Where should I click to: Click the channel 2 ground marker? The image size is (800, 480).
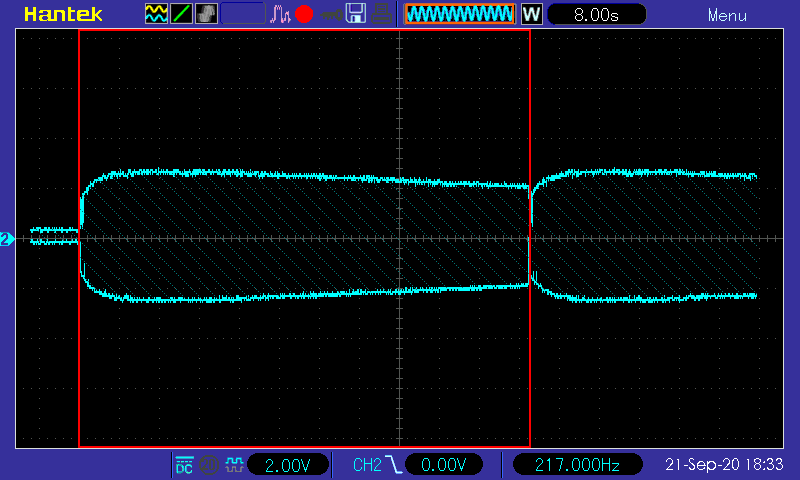pos(7,239)
